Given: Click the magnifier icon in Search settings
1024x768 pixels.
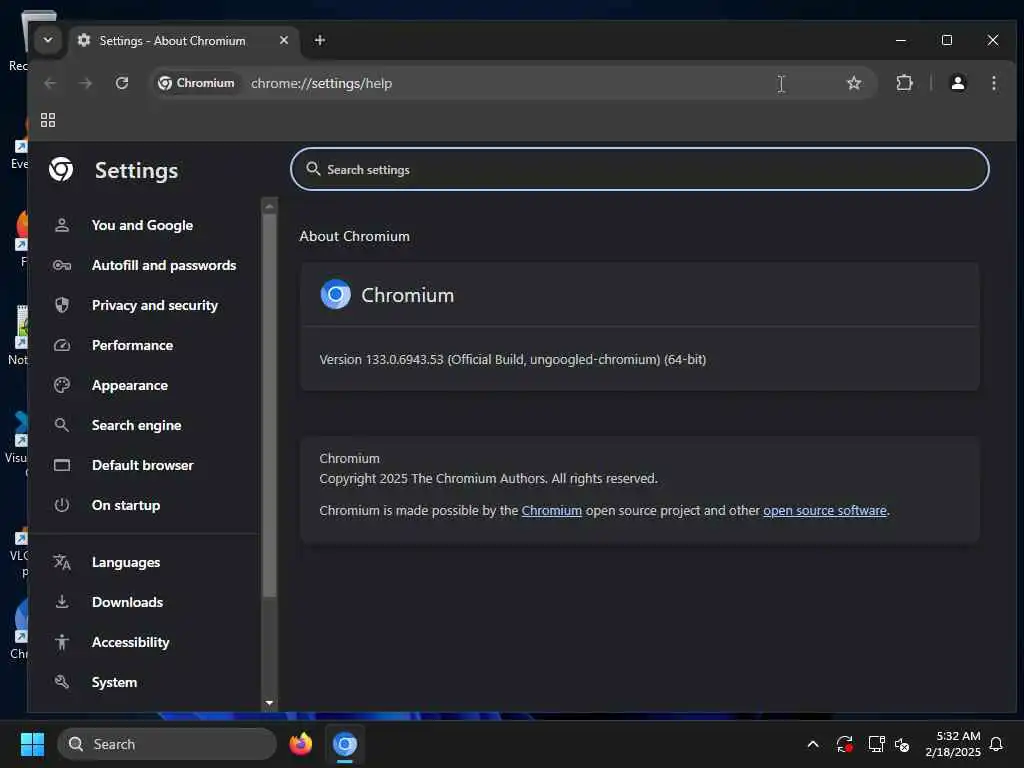Looking at the screenshot, I should coord(313,169).
